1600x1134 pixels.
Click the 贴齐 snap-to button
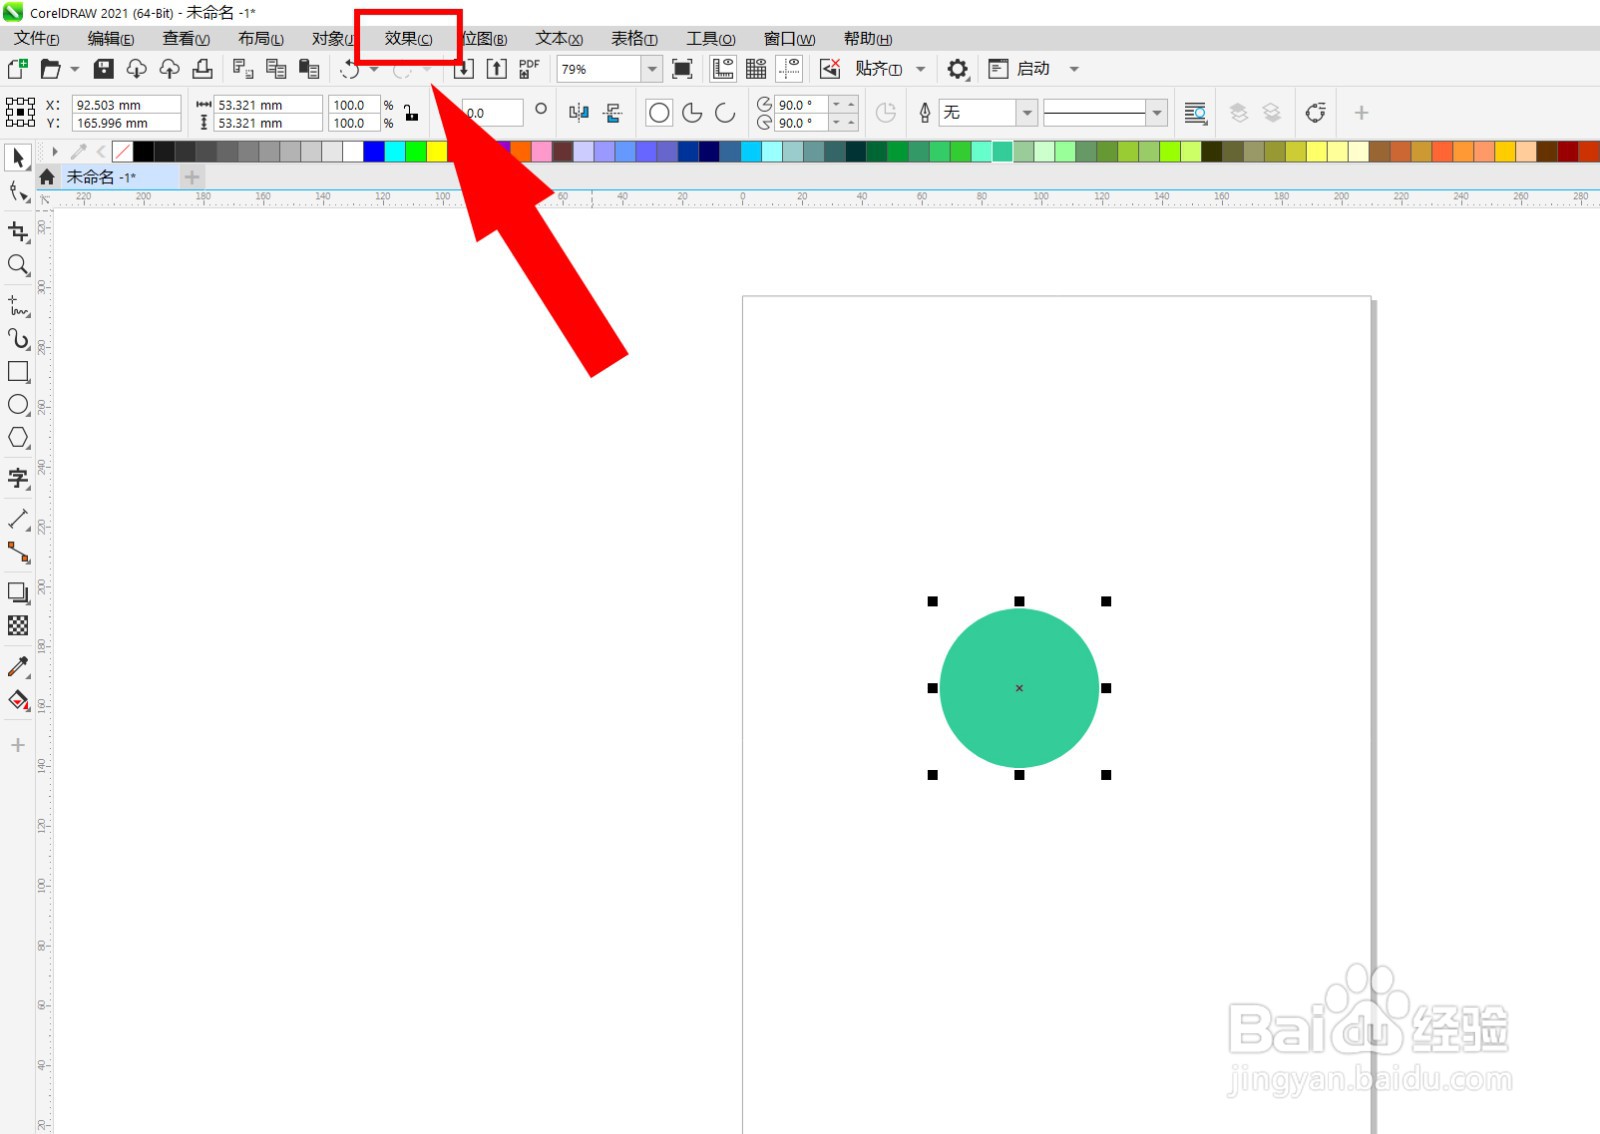[x=879, y=69]
